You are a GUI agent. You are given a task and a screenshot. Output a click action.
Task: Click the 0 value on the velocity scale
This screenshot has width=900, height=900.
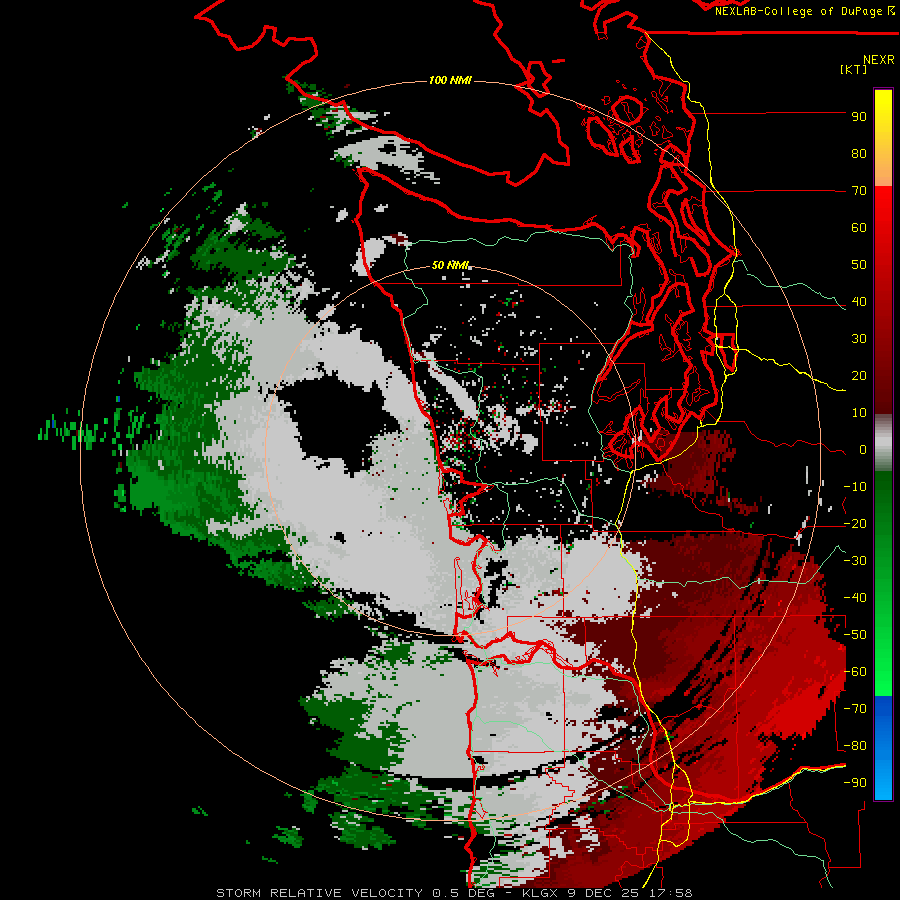[x=863, y=450]
